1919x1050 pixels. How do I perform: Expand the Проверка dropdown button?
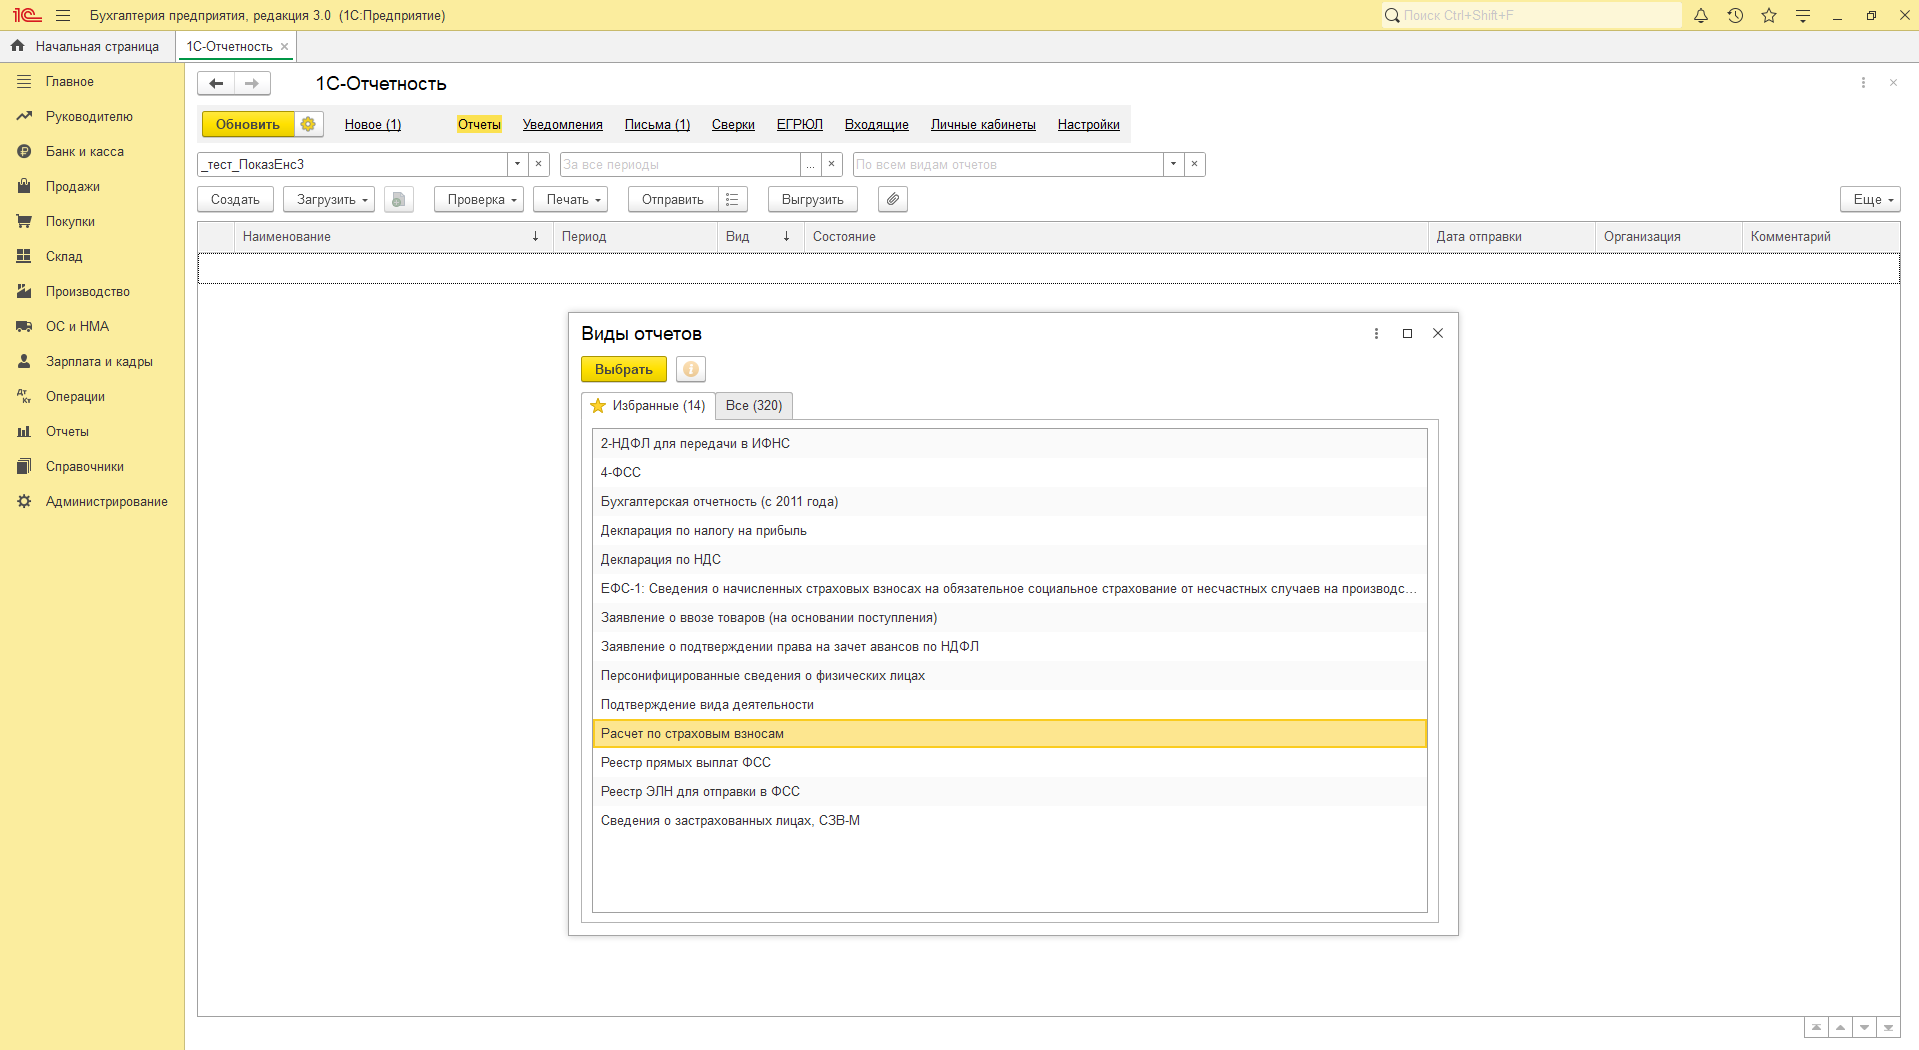(479, 199)
